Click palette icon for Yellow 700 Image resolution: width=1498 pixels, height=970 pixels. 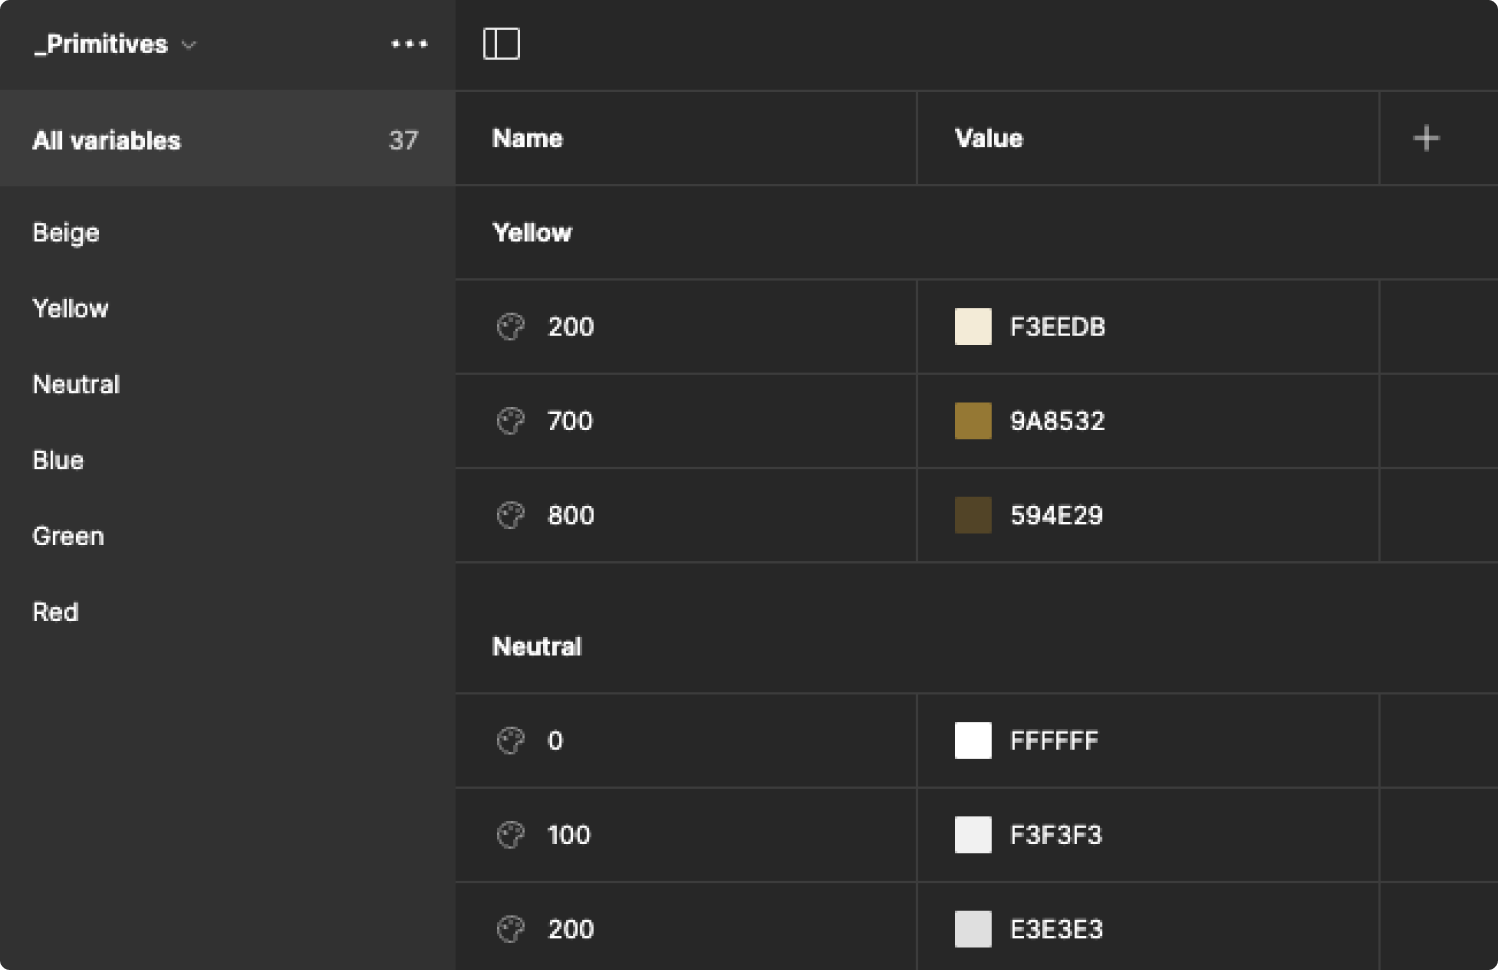[x=511, y=421]
